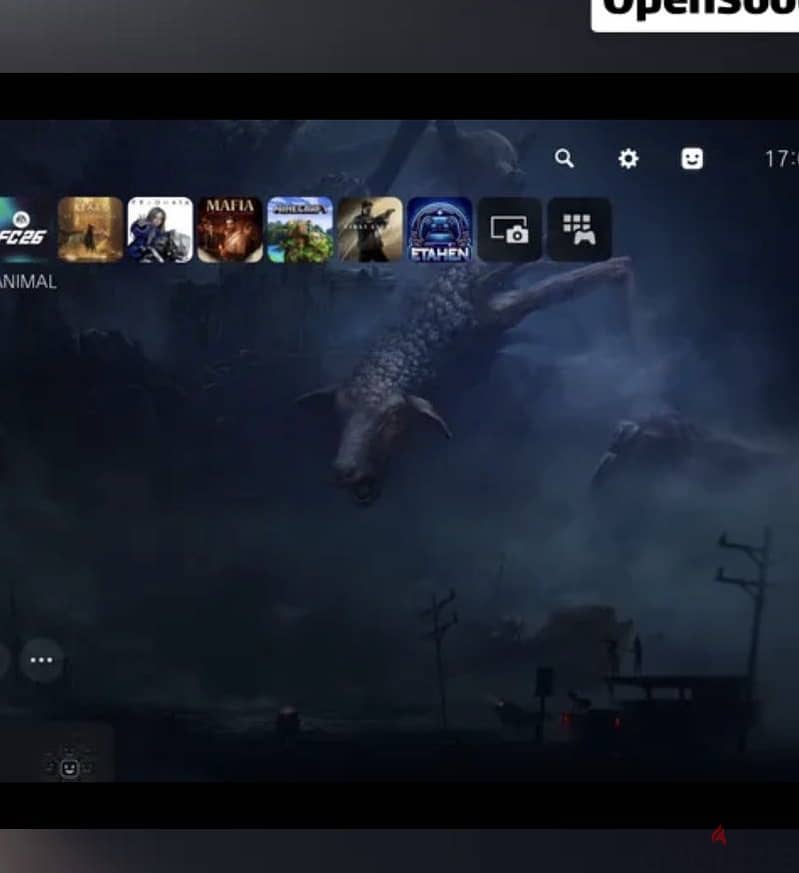799x873 pixels.
Task: Open the Settings gear icon
Action: point(628,159)
